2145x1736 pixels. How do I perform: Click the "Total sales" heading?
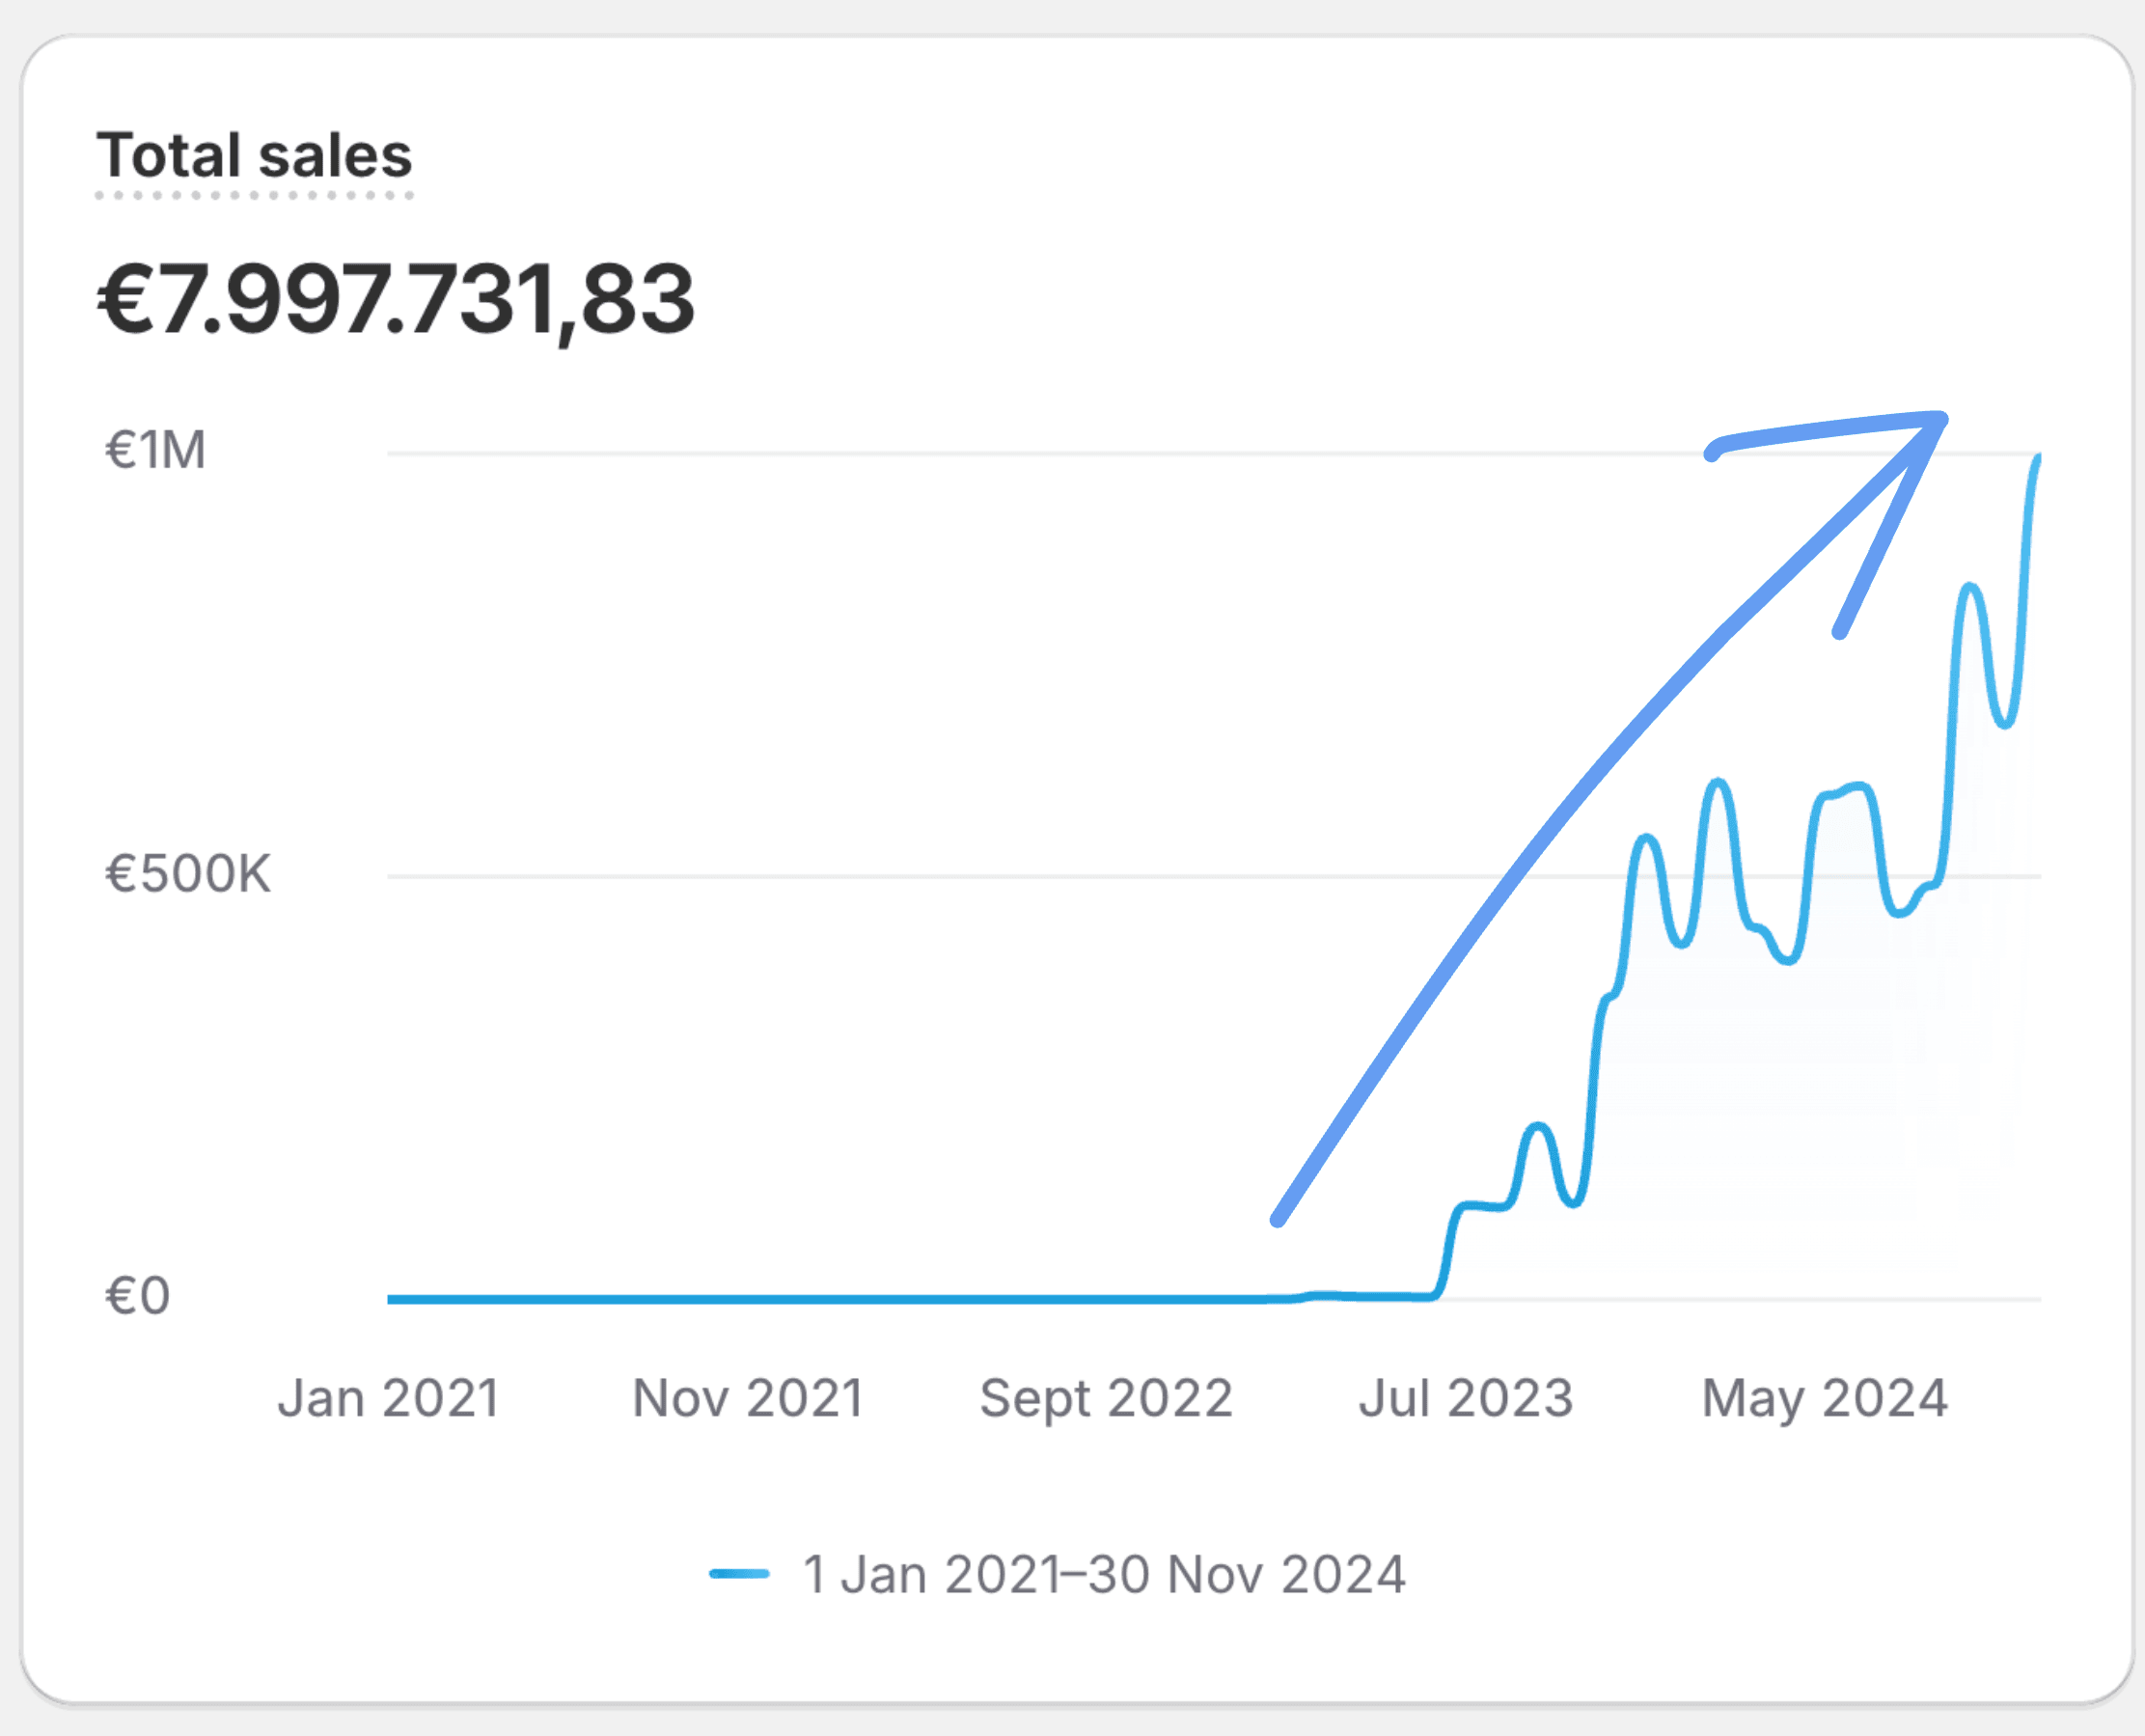[x=254, y=156]
